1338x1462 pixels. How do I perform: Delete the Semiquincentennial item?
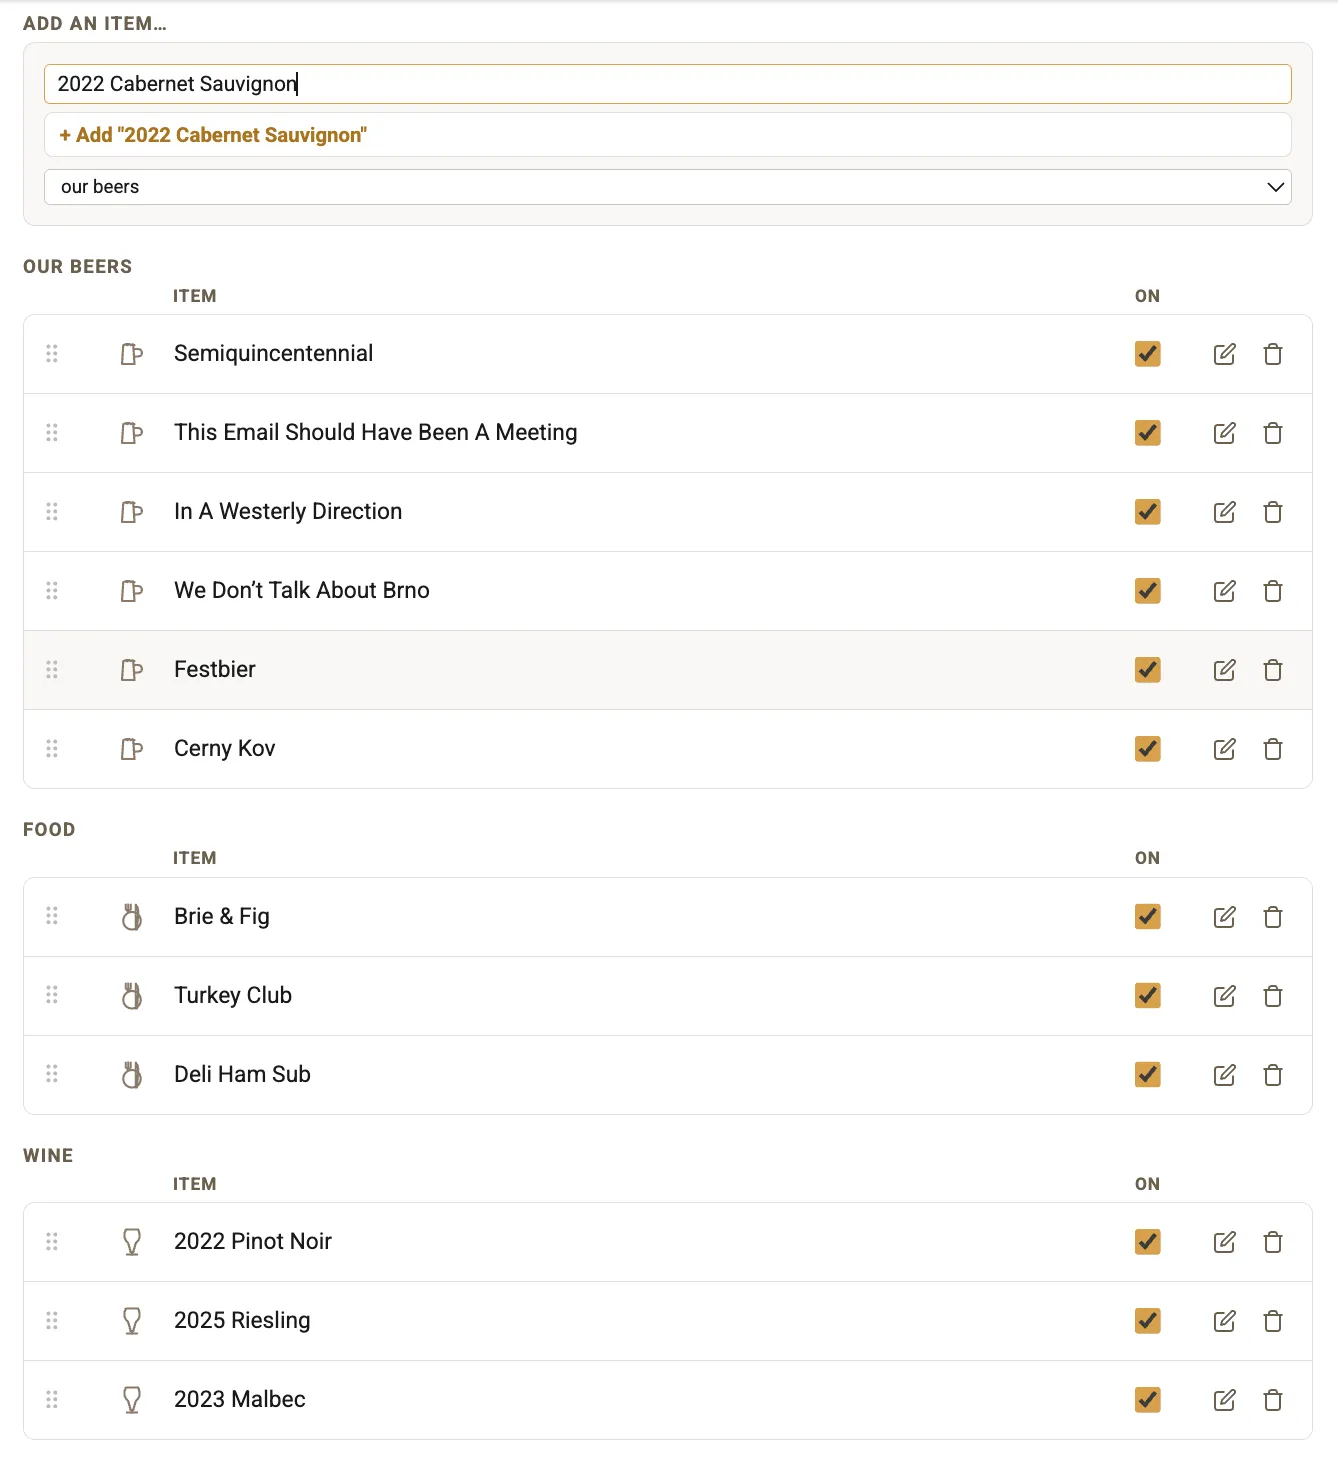click(1273, 354)
